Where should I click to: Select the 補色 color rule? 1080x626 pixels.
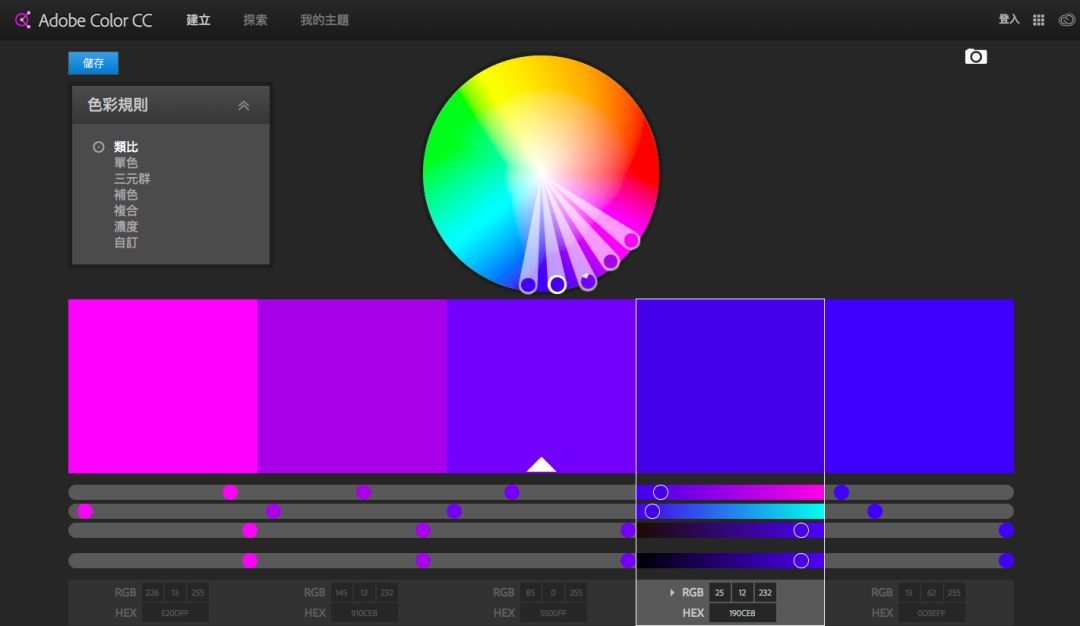pos(126,195)
